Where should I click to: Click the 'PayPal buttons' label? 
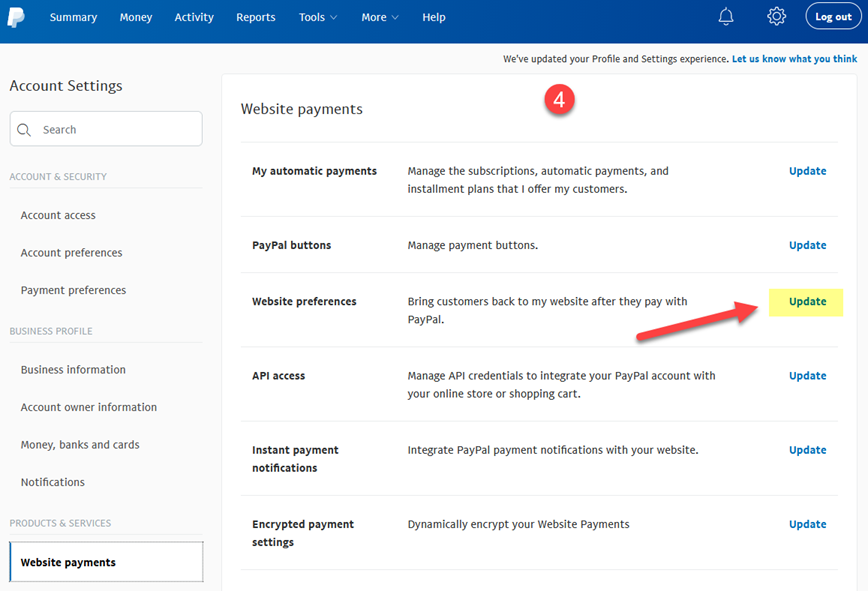click(x=291, y=245)
